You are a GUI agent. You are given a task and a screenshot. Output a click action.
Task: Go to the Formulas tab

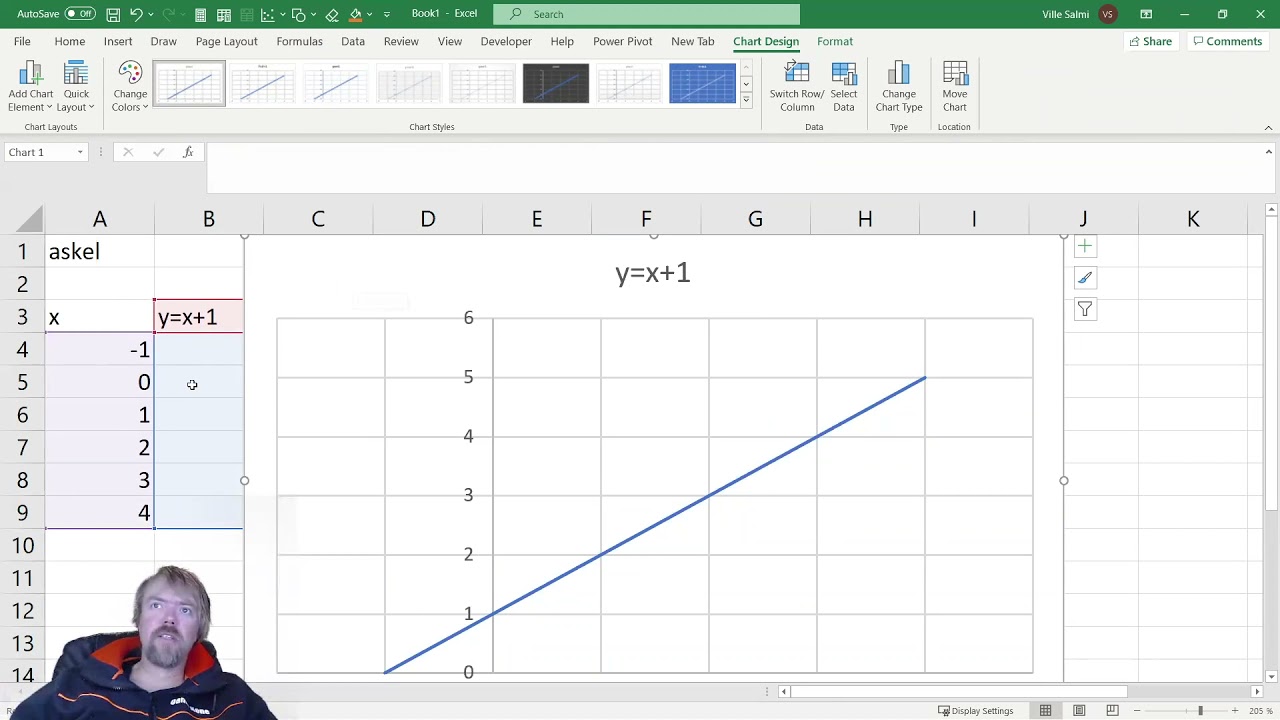[x=300, y=41]
